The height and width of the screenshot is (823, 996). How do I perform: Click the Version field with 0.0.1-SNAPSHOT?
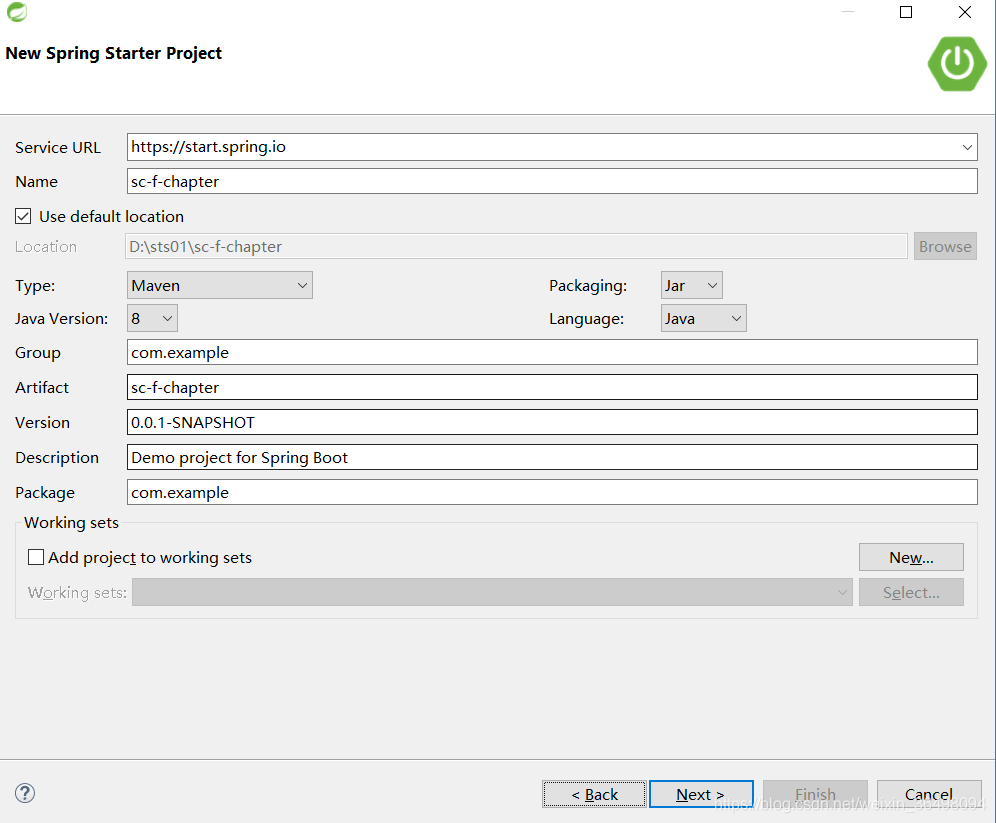coord(552,422)
